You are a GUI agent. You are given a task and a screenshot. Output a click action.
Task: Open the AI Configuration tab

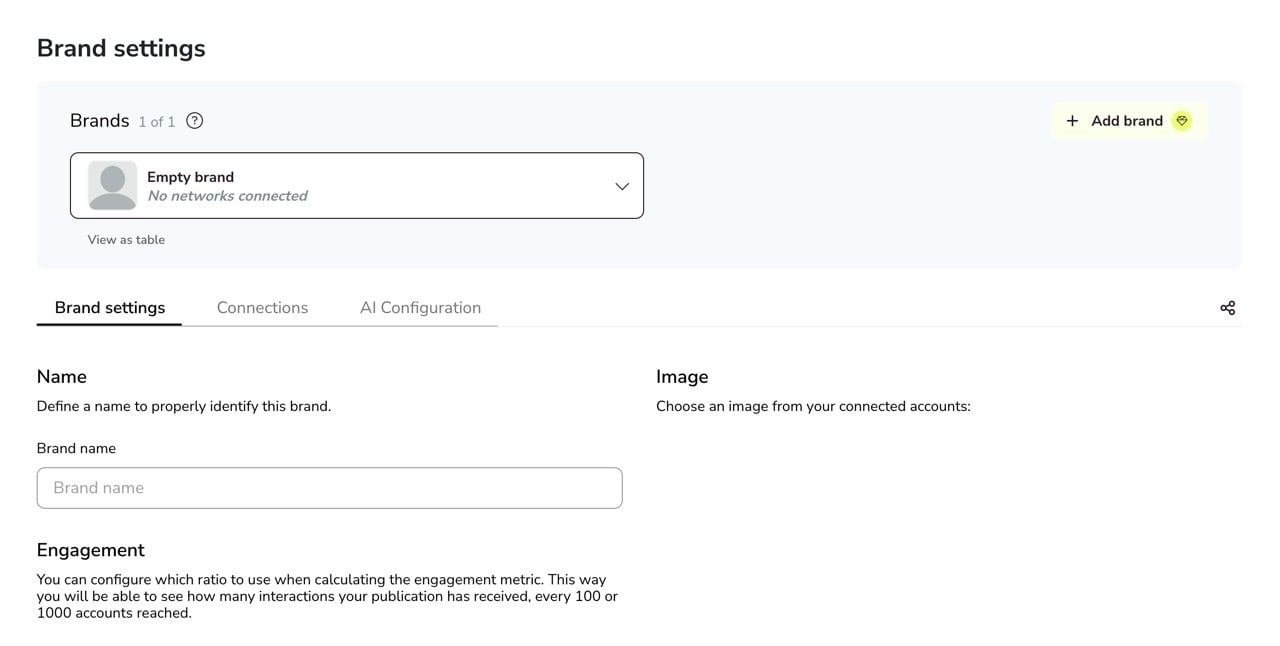tap(420, 308)
